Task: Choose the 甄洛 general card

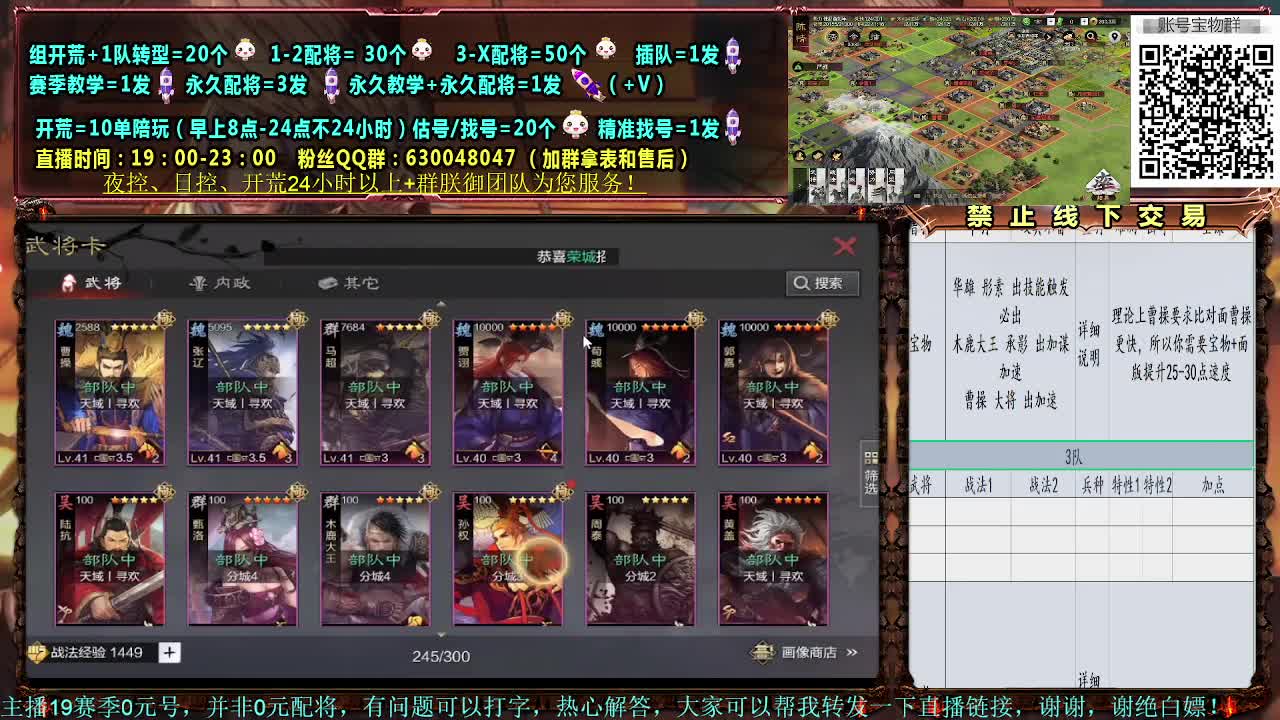Action: (x=242, y=559)
